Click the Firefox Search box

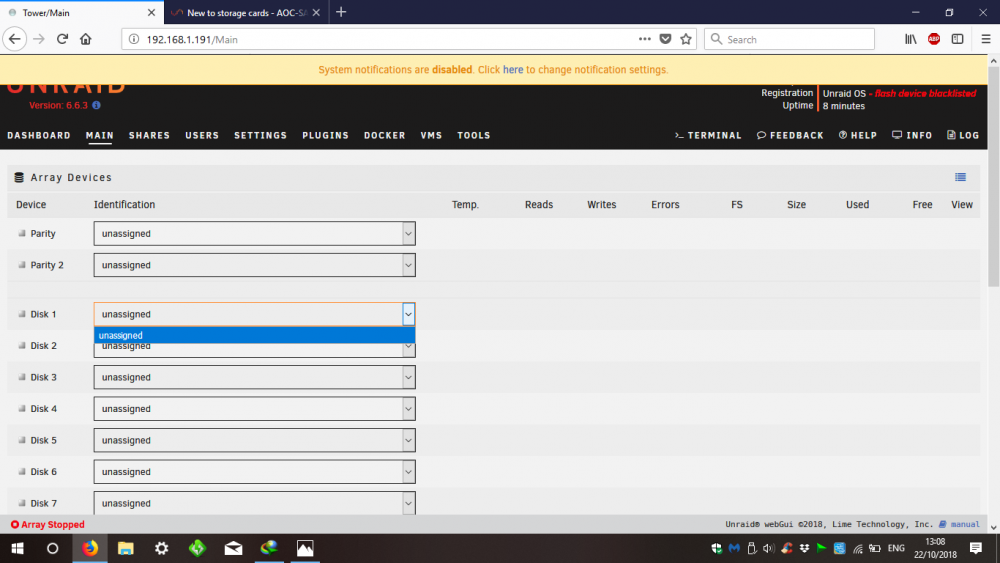[790, 39]
